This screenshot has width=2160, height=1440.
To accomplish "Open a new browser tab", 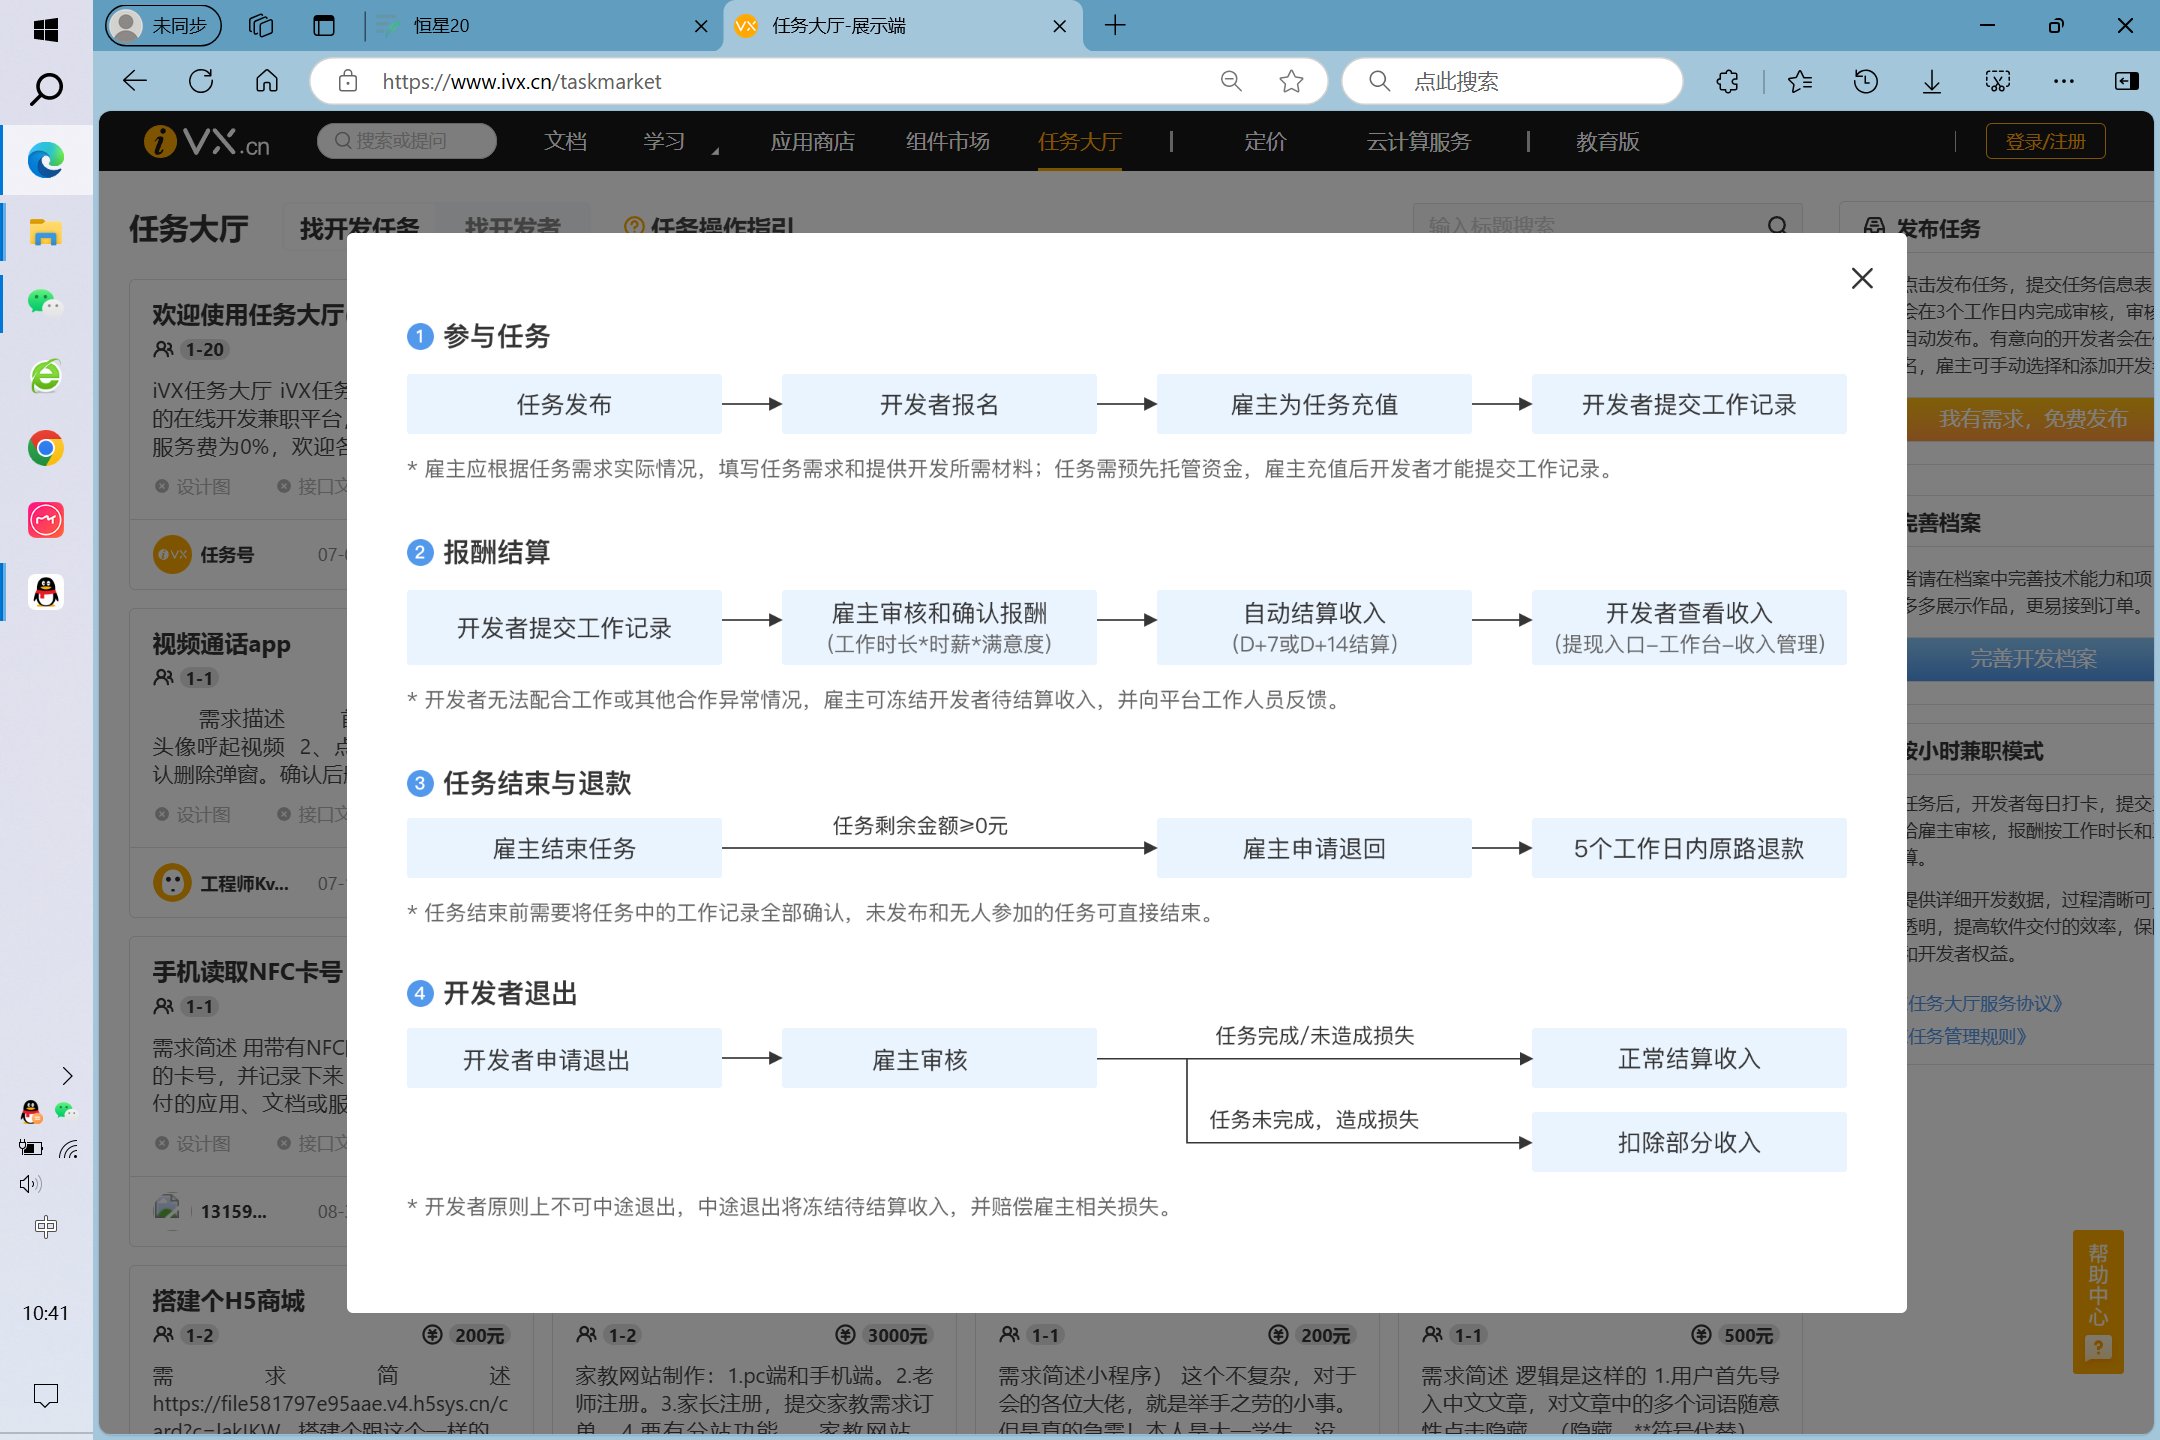I will click(x=1115, y=25).
